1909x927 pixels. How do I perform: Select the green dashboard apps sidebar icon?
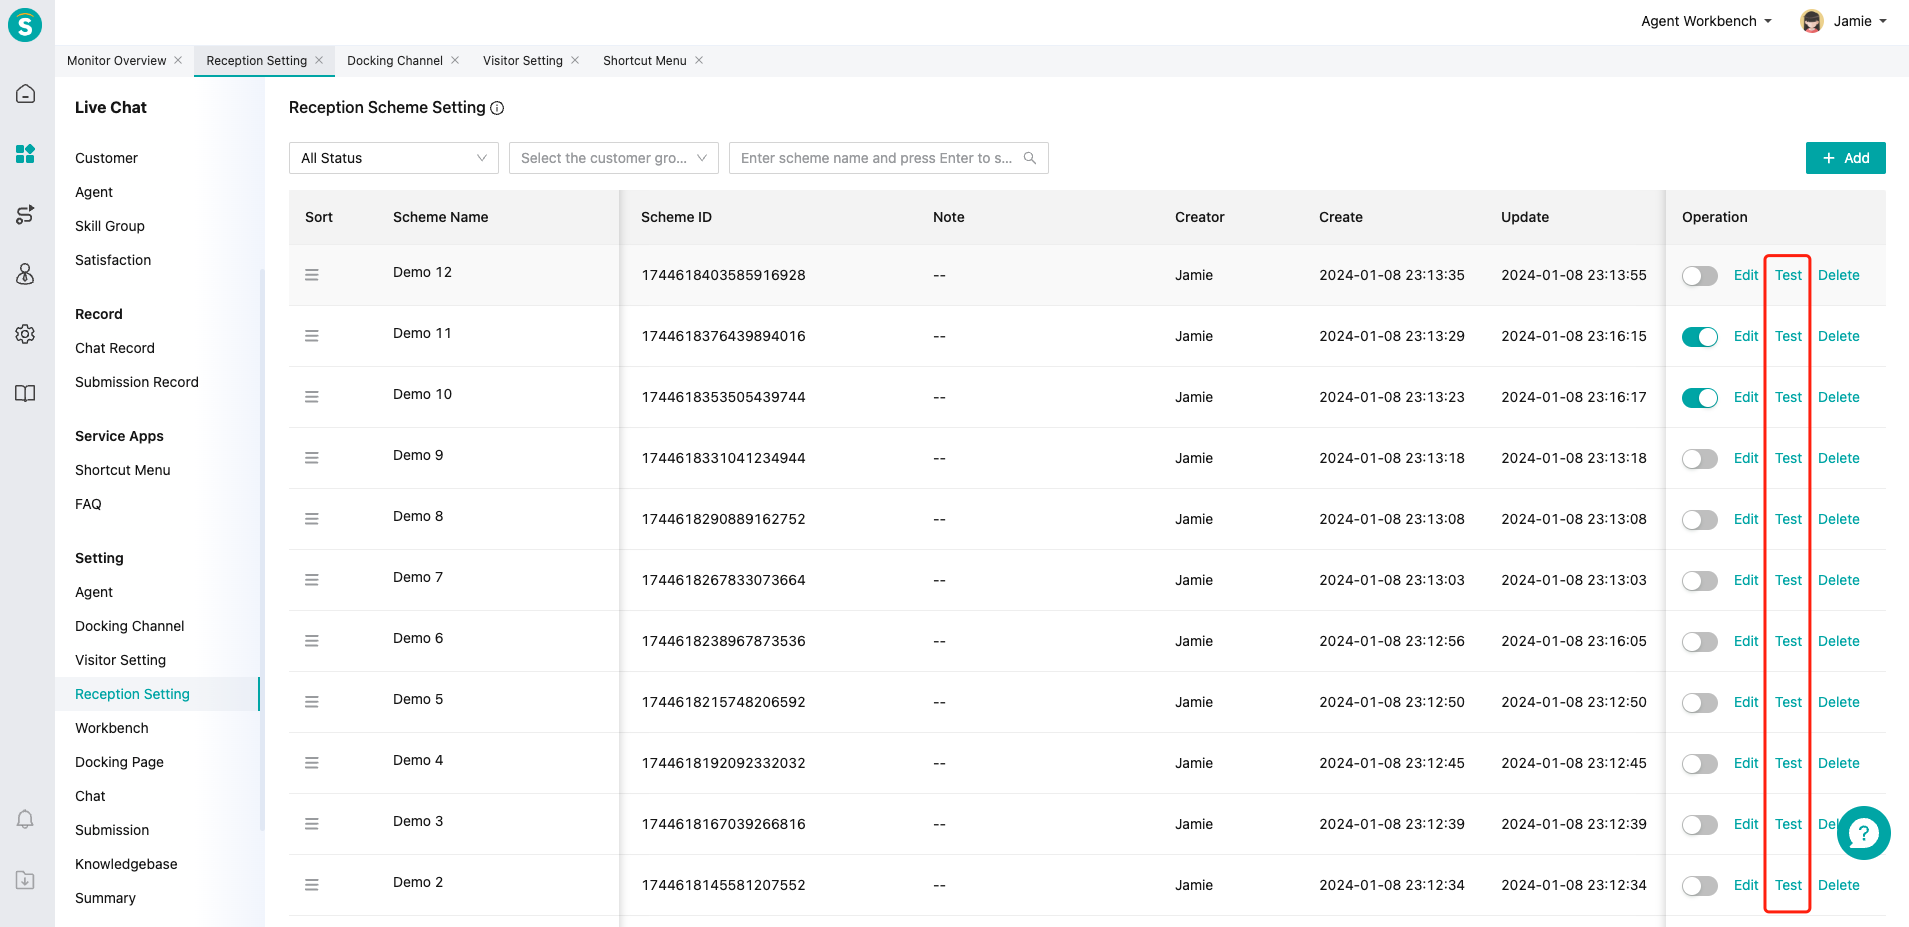click(x=25, y=153)
